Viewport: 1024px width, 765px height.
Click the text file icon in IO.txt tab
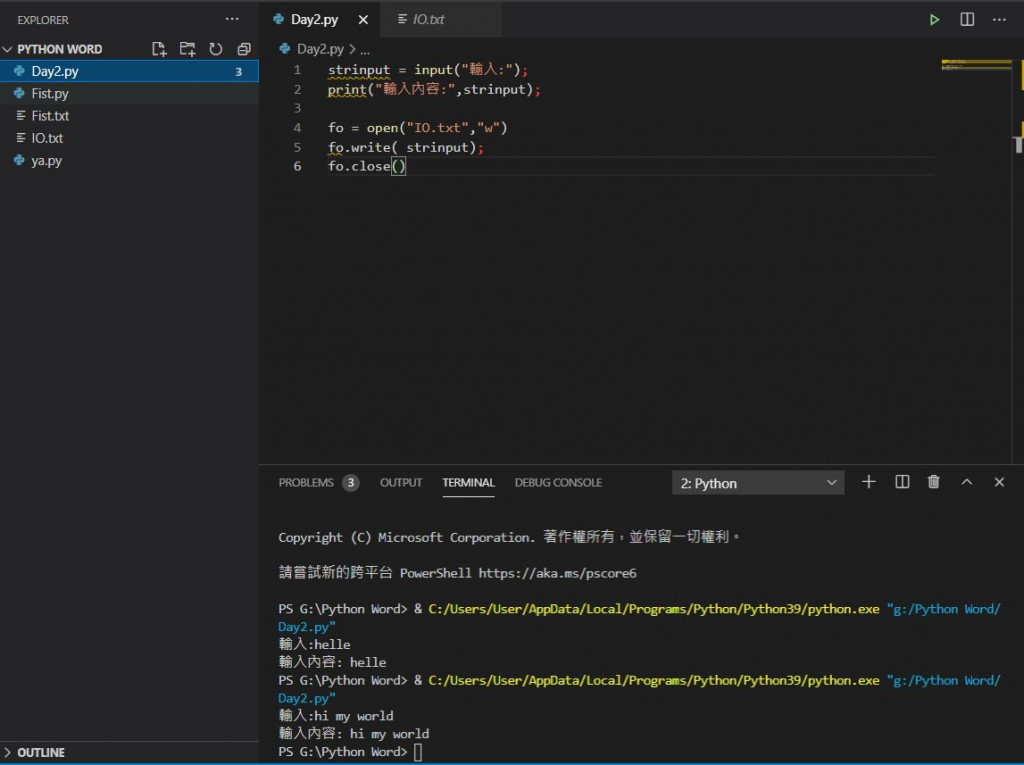[x=402, y=20]
